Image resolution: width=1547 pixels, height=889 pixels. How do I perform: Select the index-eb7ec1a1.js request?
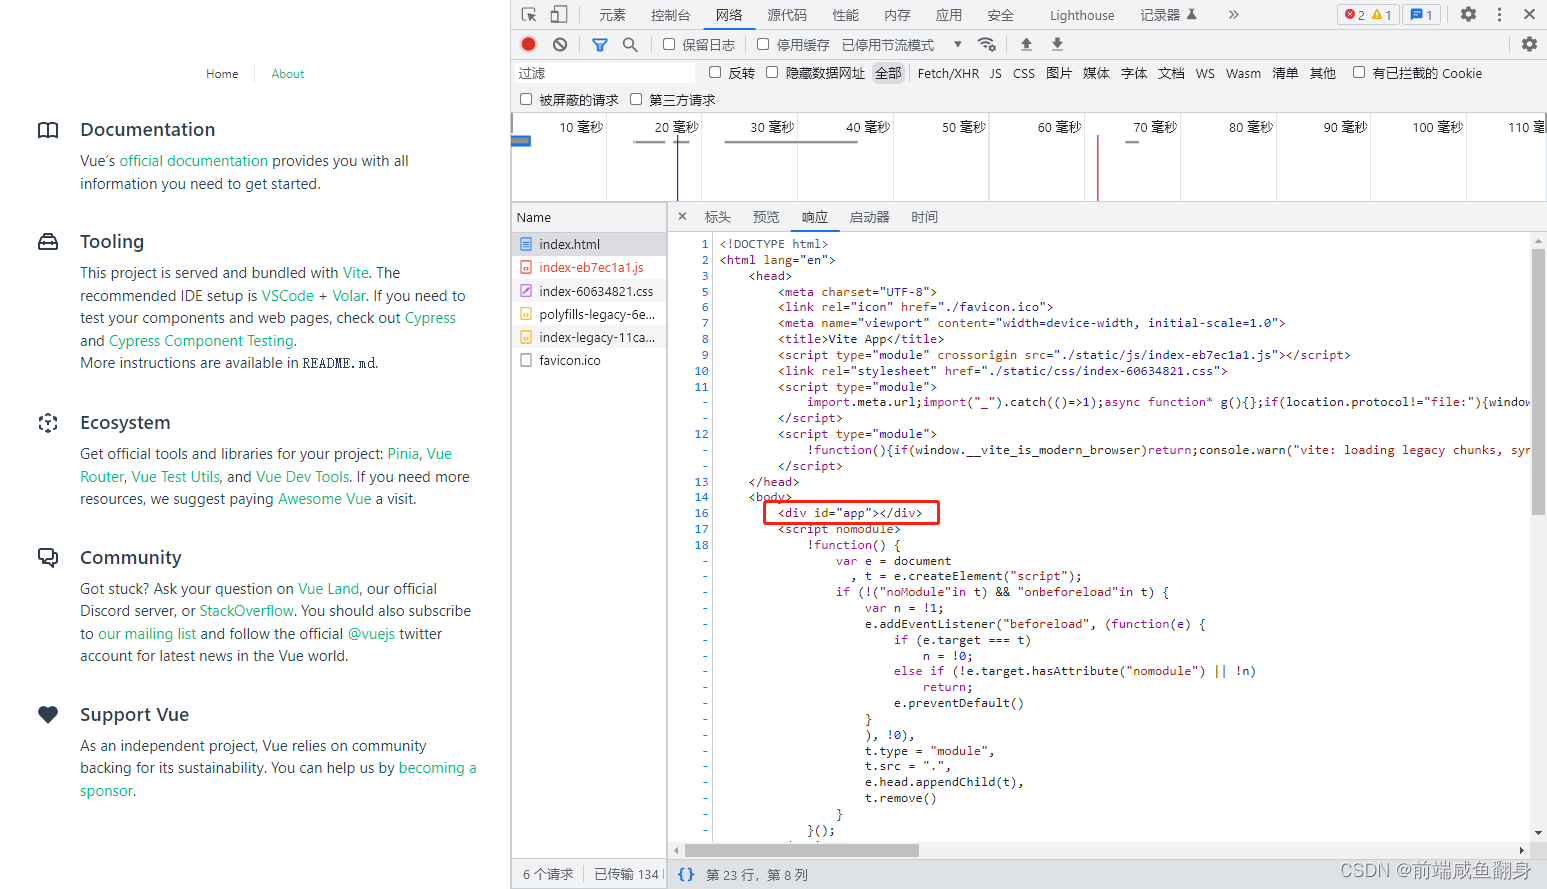(589, 267)
